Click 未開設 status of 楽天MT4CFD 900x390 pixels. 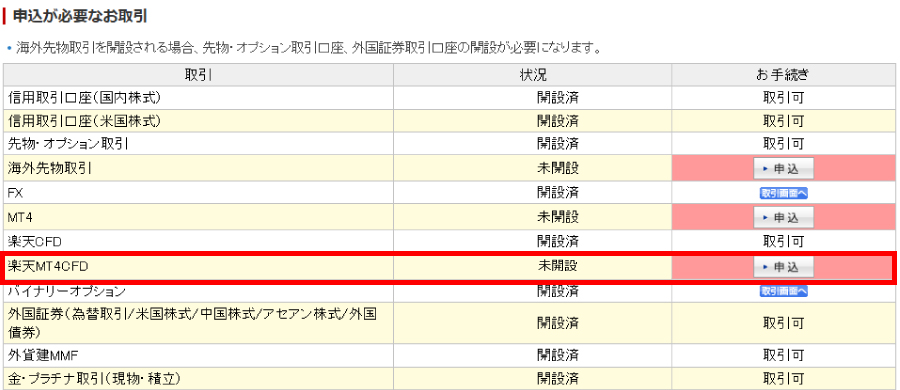click(558, 266)
